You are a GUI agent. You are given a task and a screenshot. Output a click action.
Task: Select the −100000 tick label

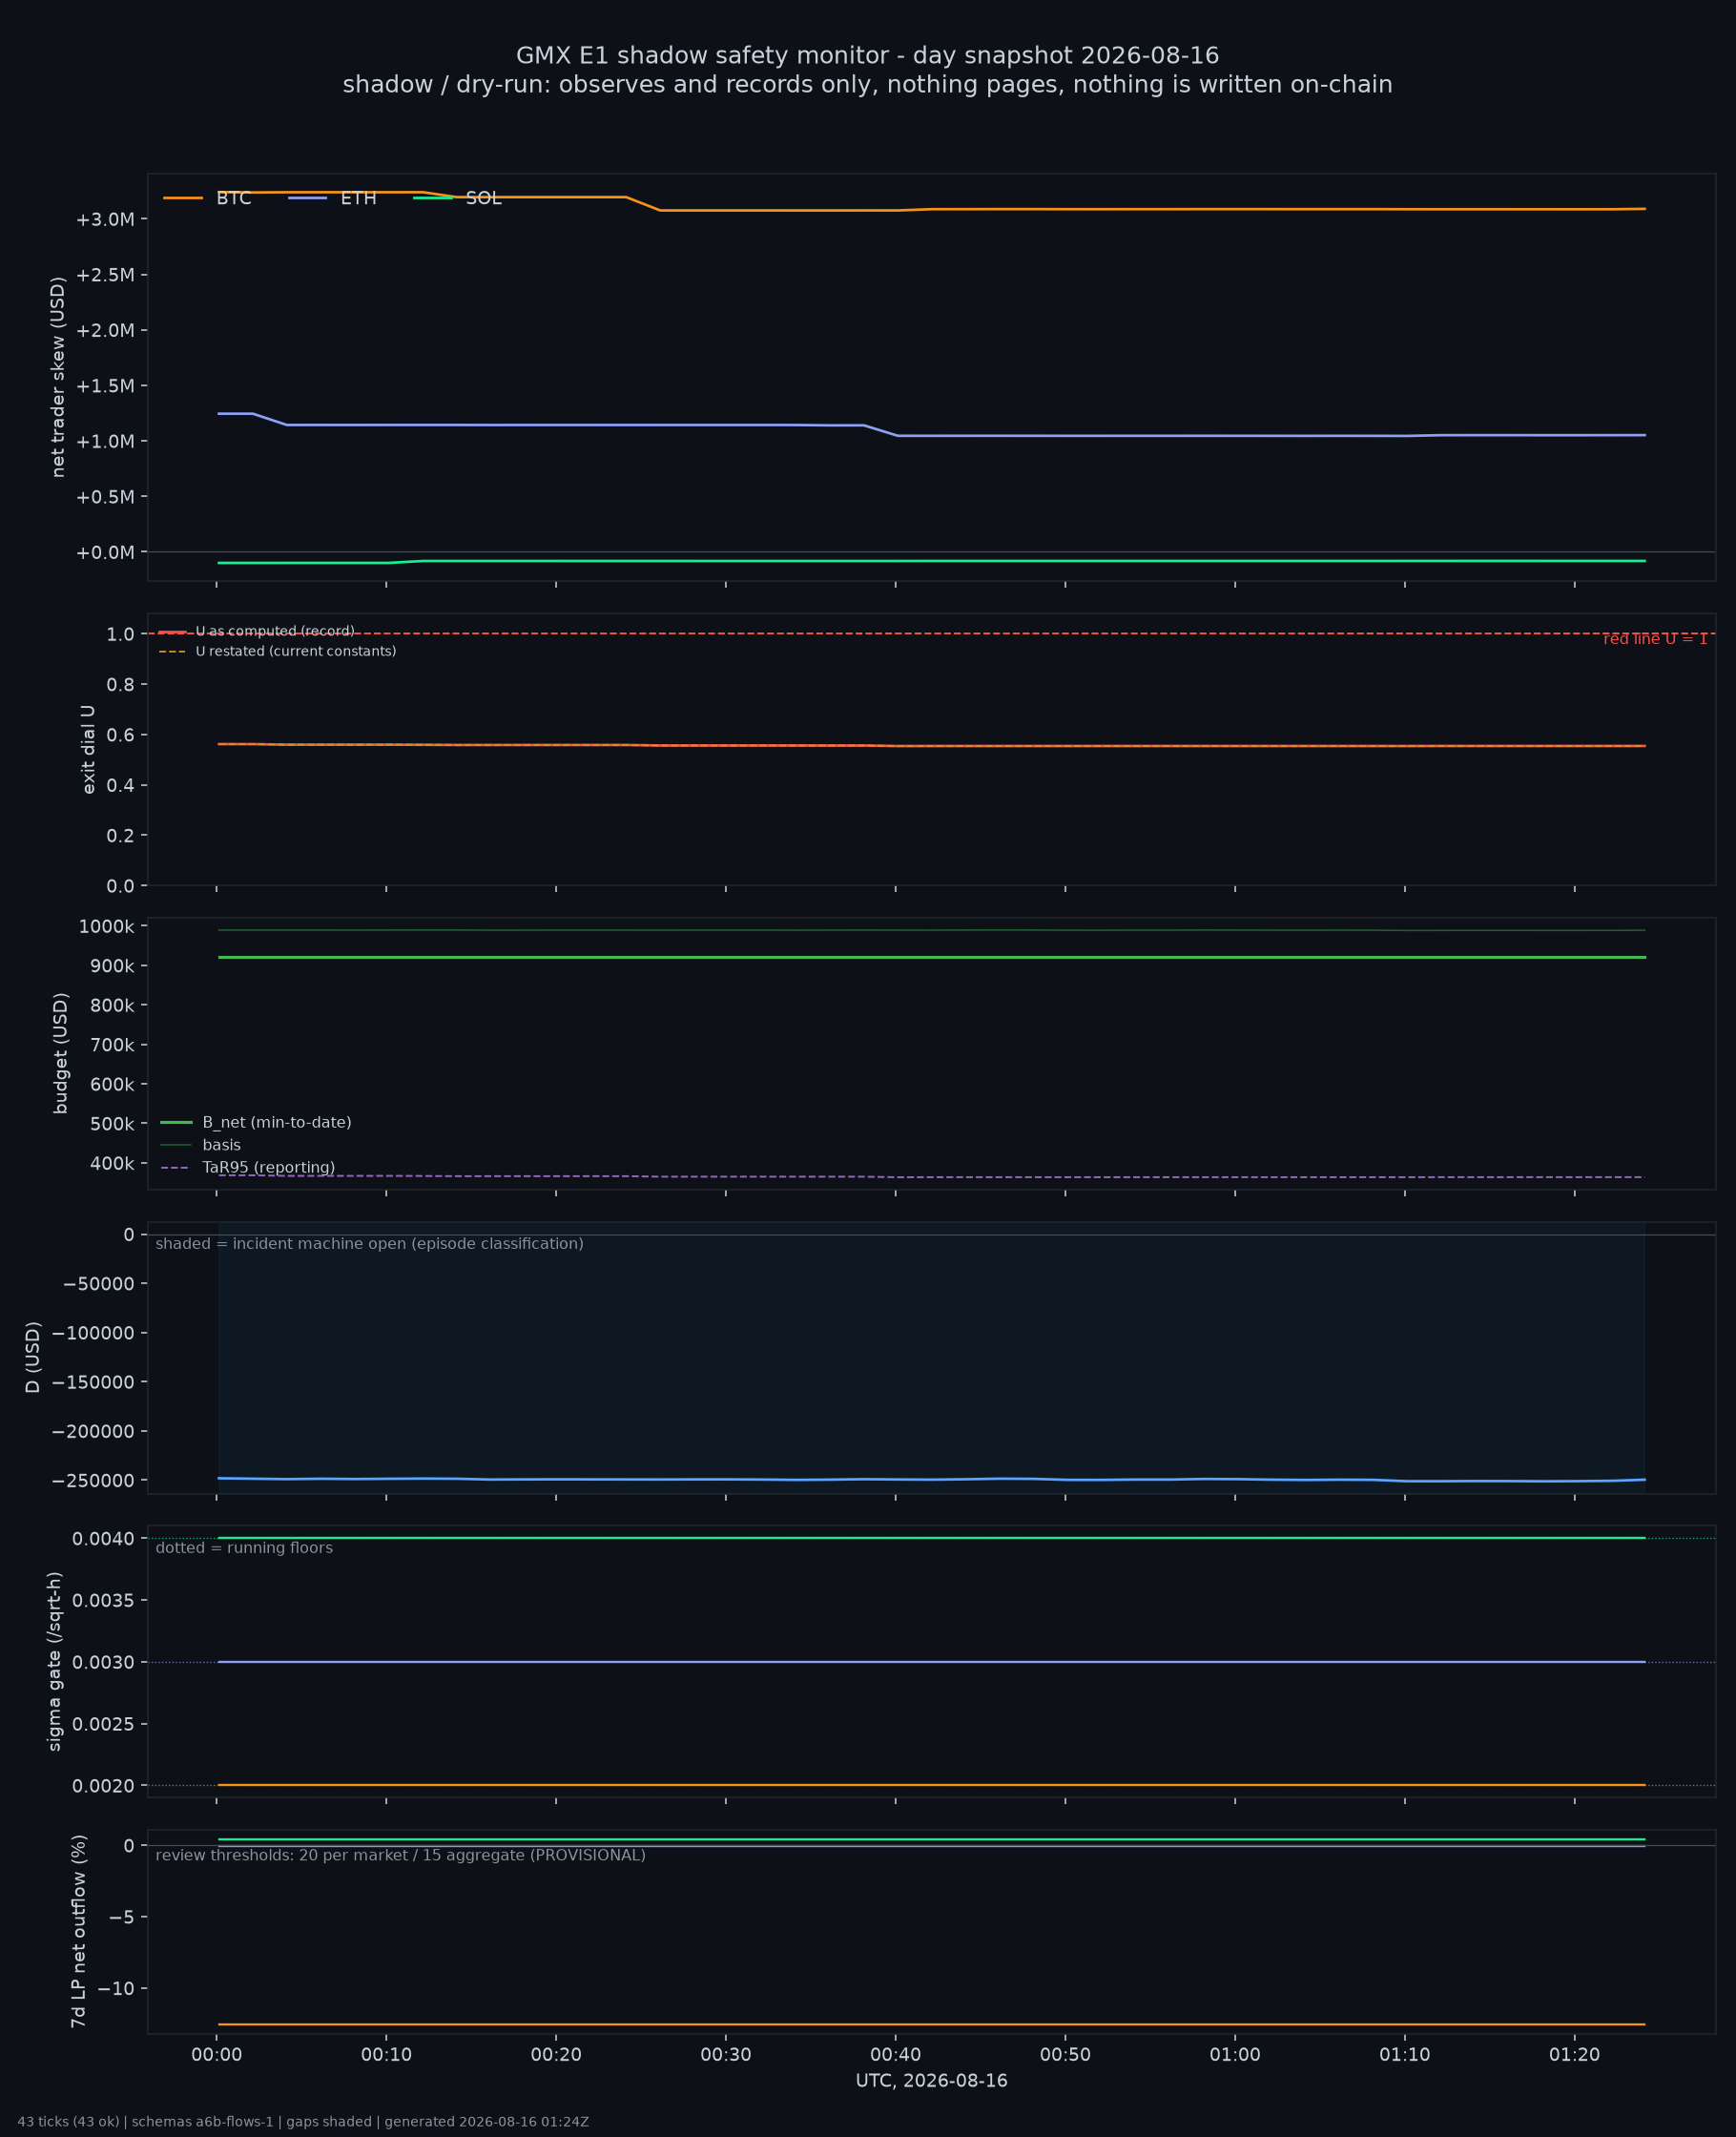click(x=93, y=1333)
